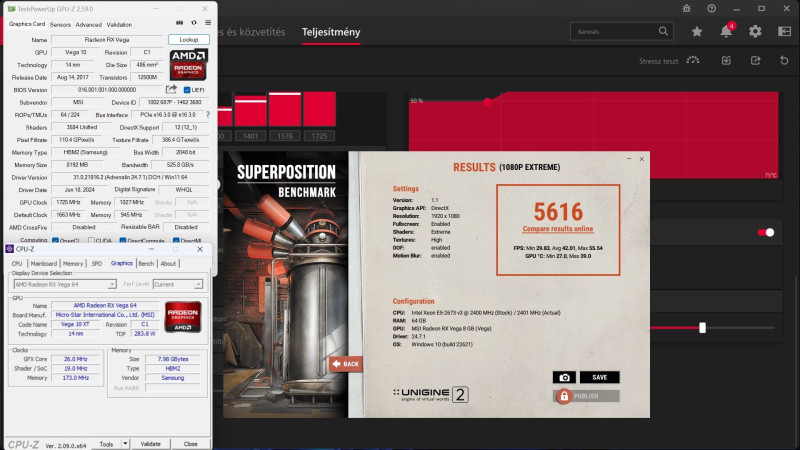Click GPU-Z screenshot camera icon
This screenshot has width=800, height=450.
[180, 23]
